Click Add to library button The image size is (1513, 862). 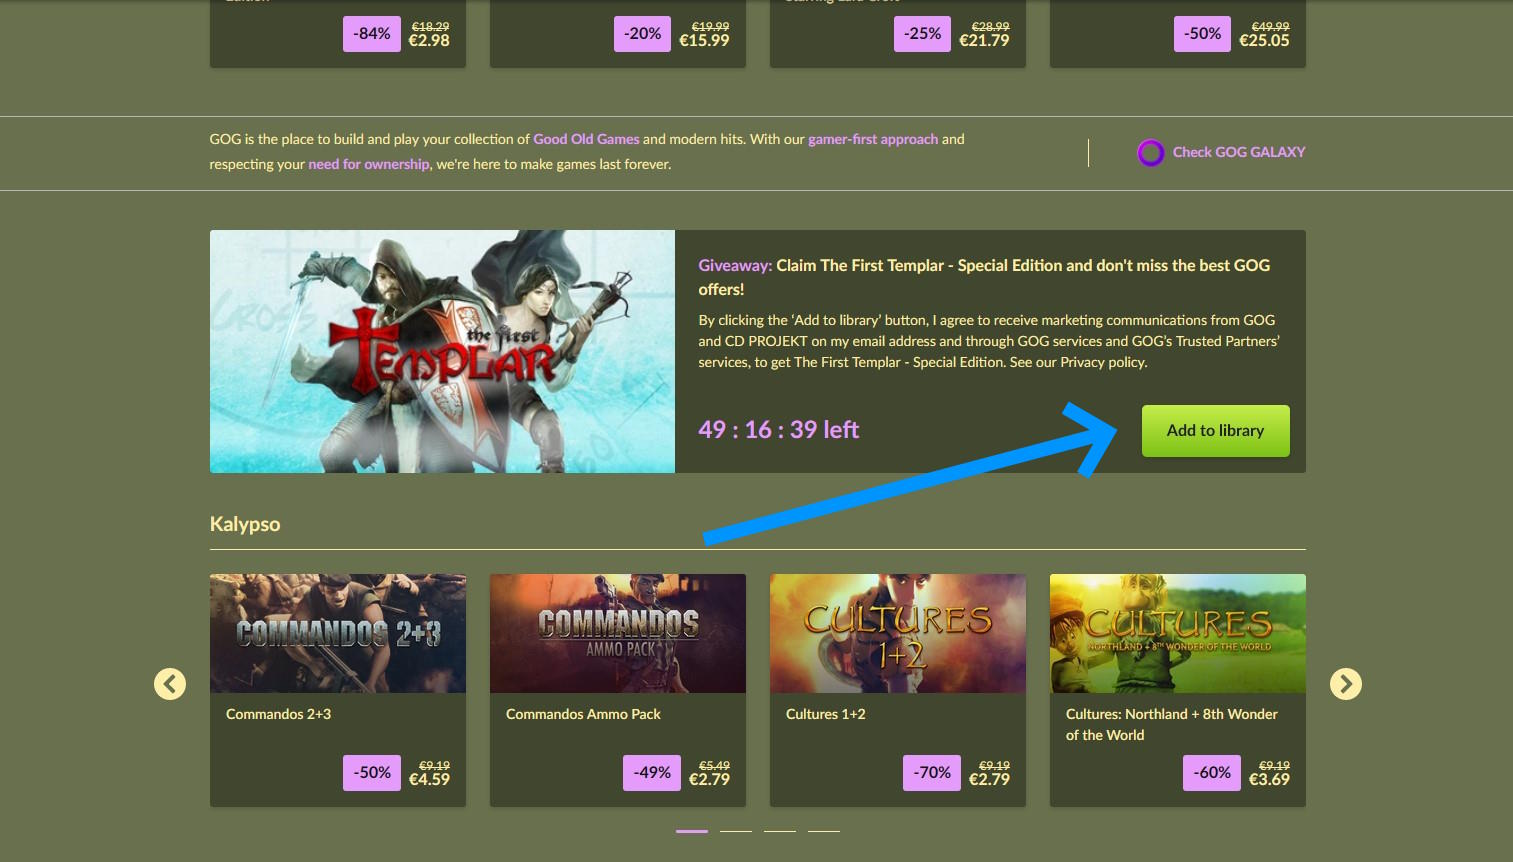point(1215,431)
